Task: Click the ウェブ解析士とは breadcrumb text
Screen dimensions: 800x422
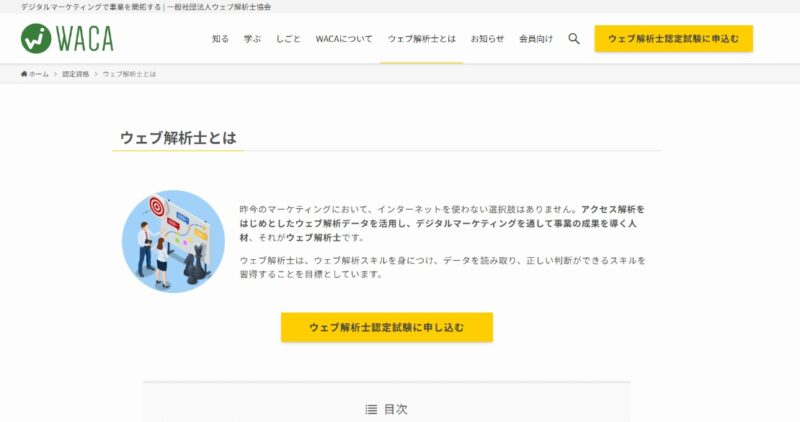Action: pos(129,74)
